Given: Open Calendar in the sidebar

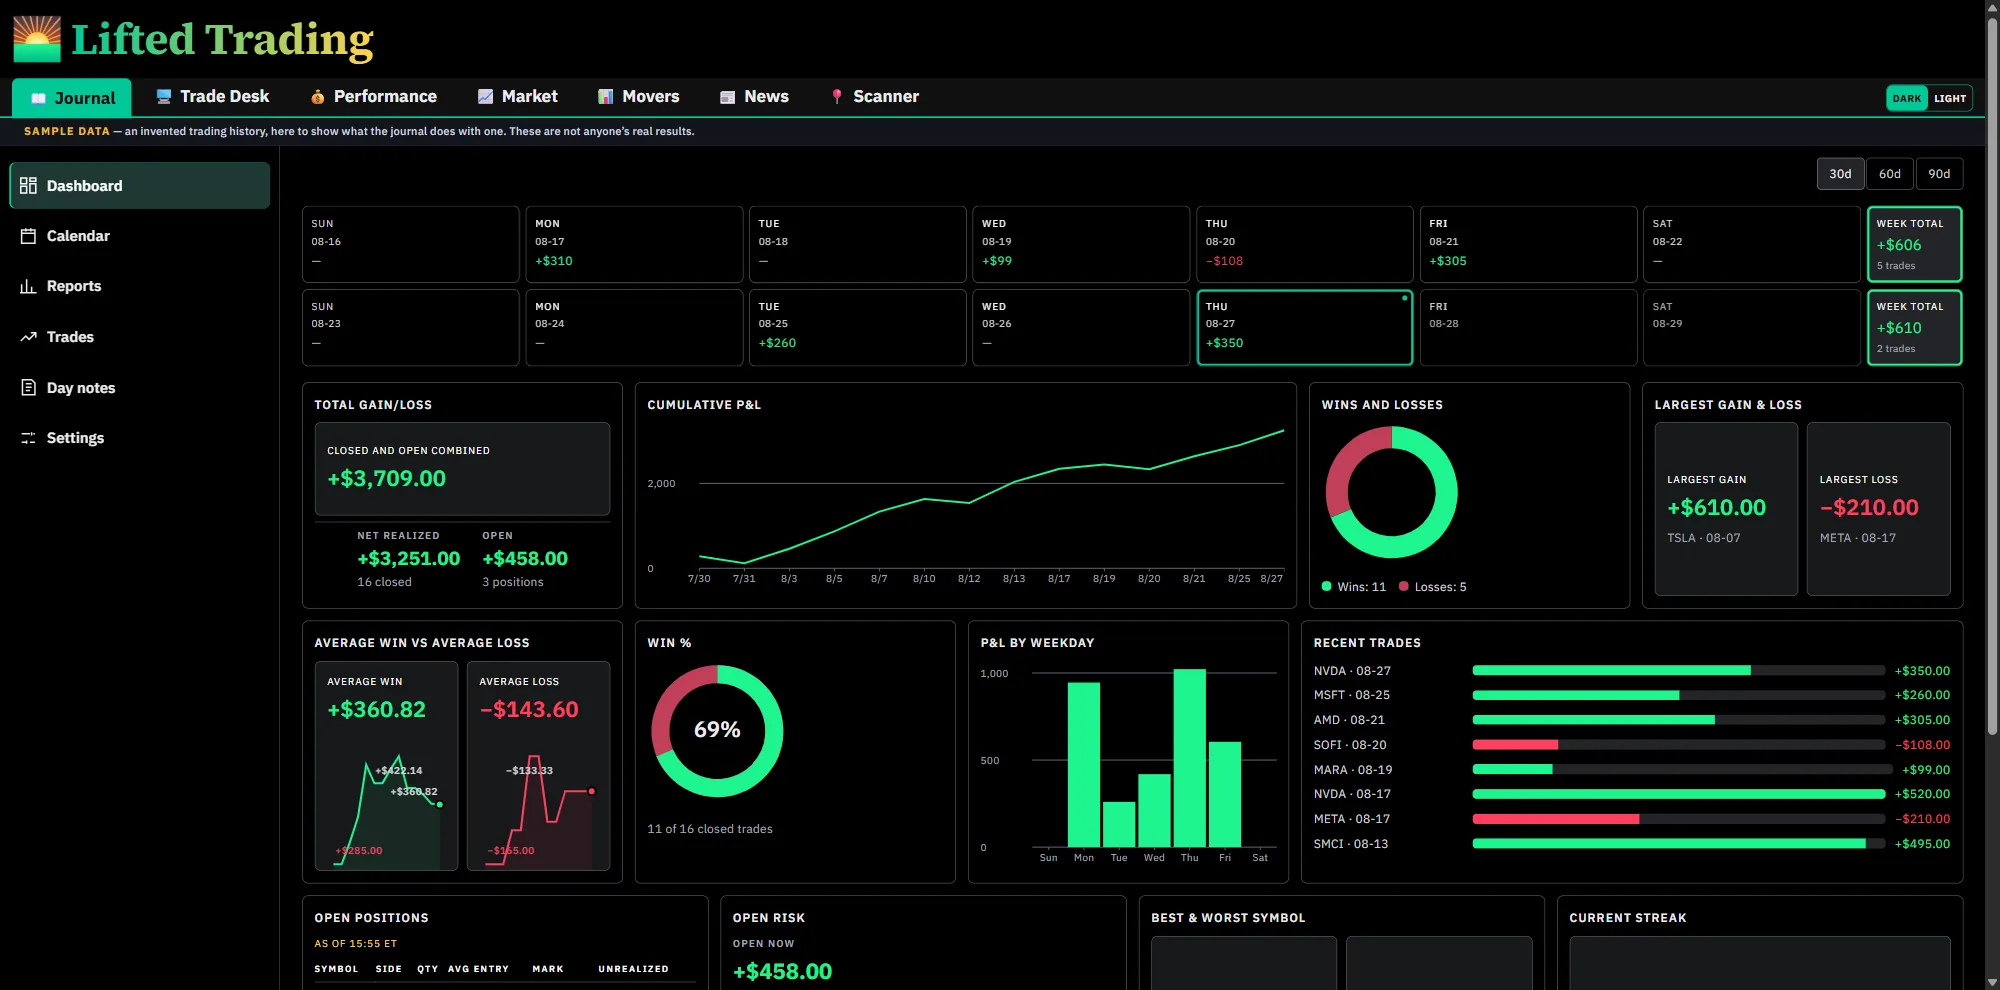Looking at the screenshot, I should point(140,236).
